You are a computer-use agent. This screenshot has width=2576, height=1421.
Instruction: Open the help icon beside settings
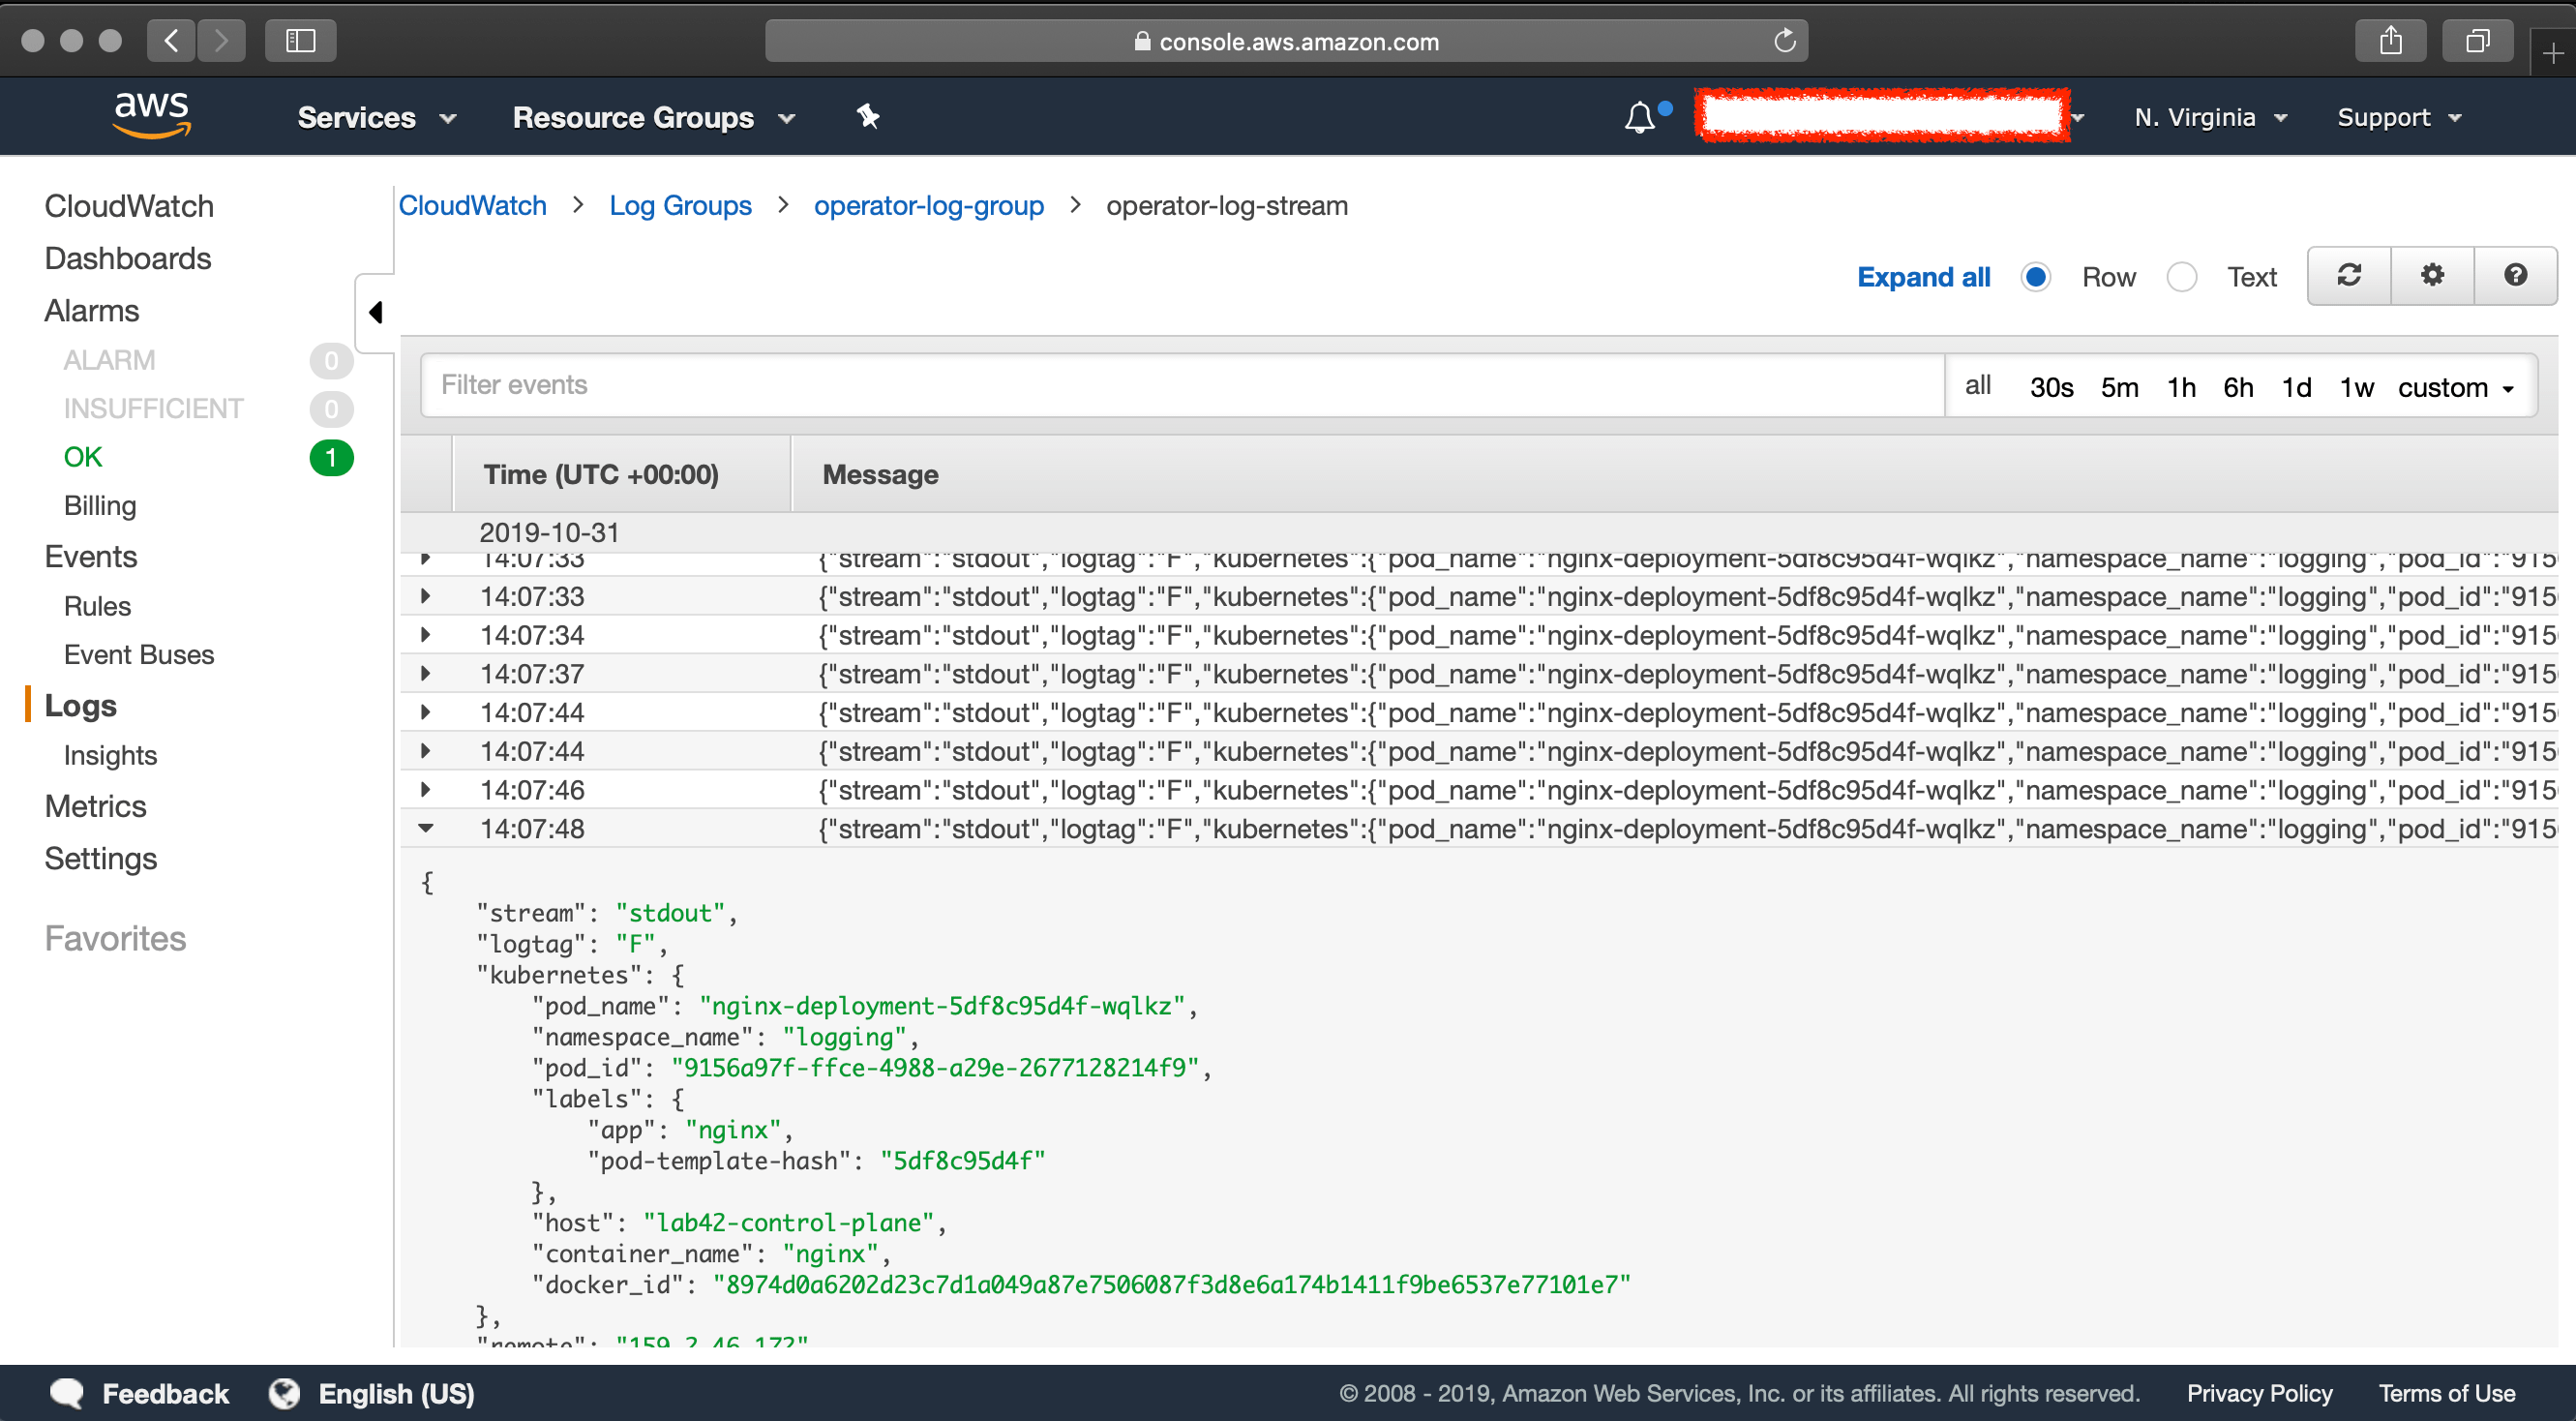[x=2515, y=275]
